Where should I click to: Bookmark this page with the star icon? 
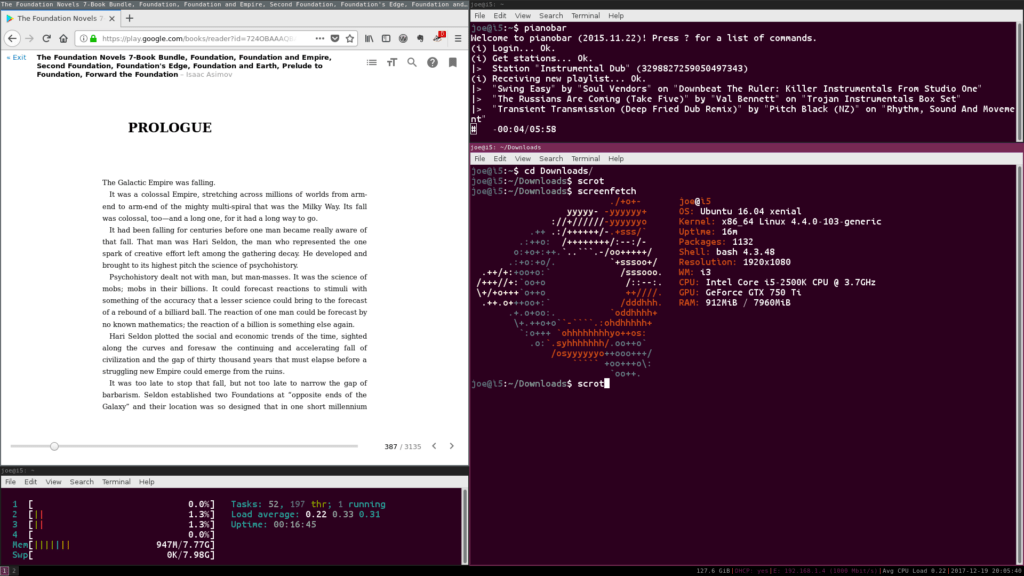tap(350, 39)
